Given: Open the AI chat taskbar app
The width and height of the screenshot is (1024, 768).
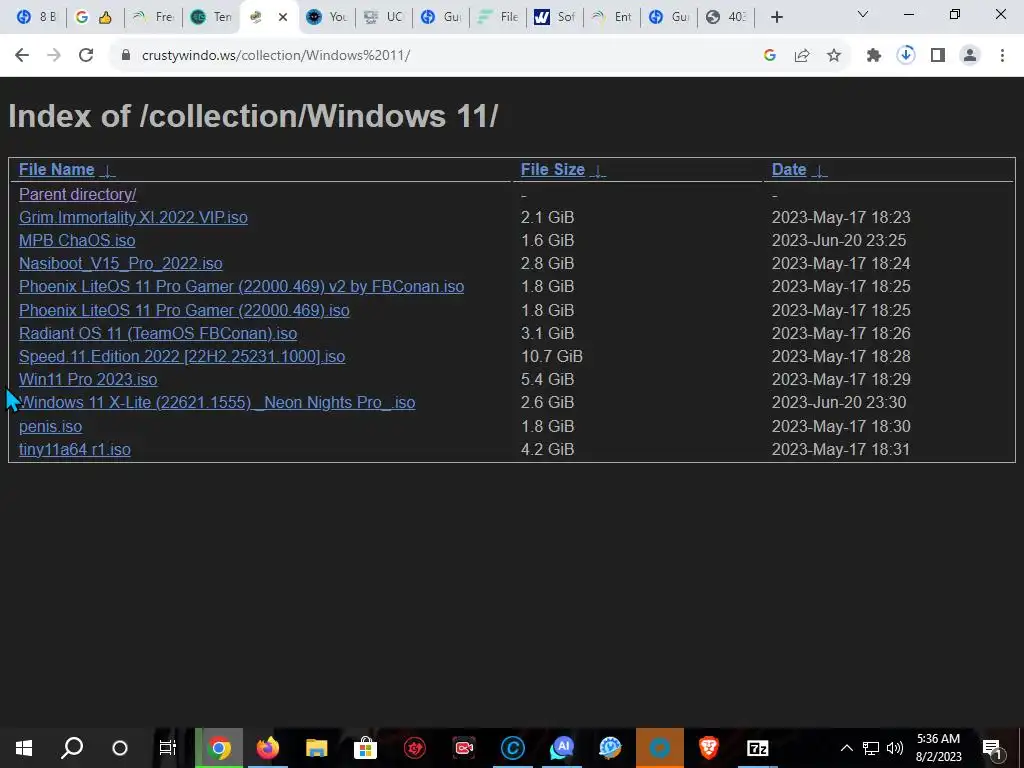Looking at the screenshot, I should tap(562, 748).
